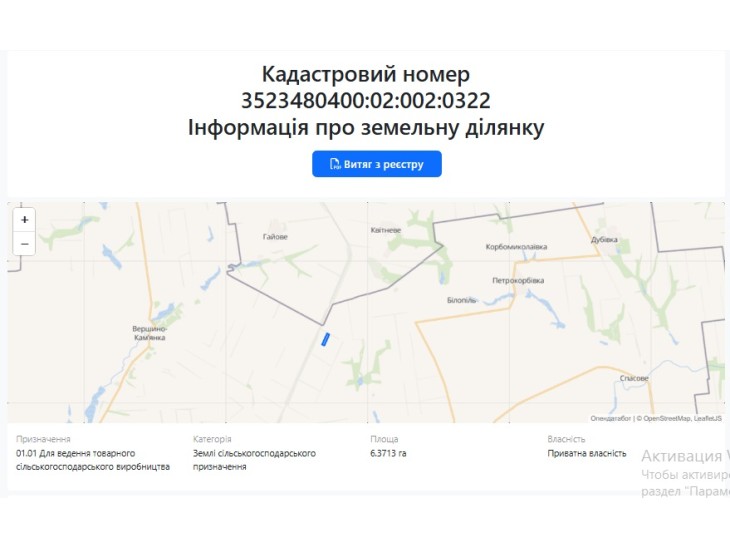Viewport: 730px width, 547px height.
Task: Download the Витяг з реєстру extract
Action: (377, 164)
